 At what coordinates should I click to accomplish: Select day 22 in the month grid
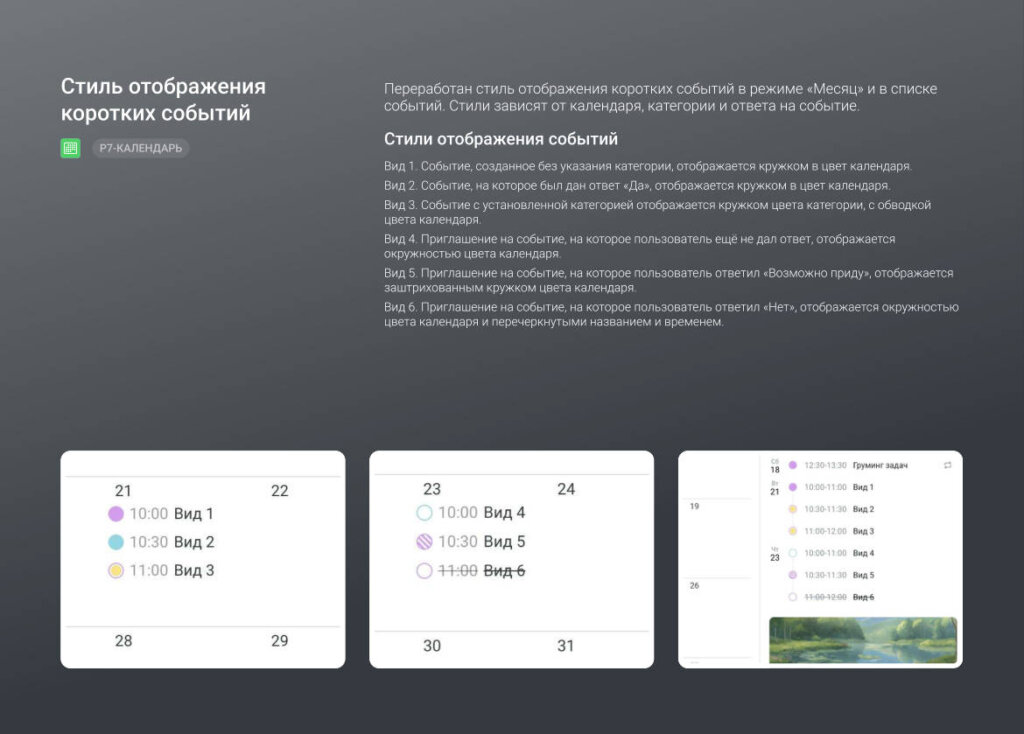click(x=280, y=491)
